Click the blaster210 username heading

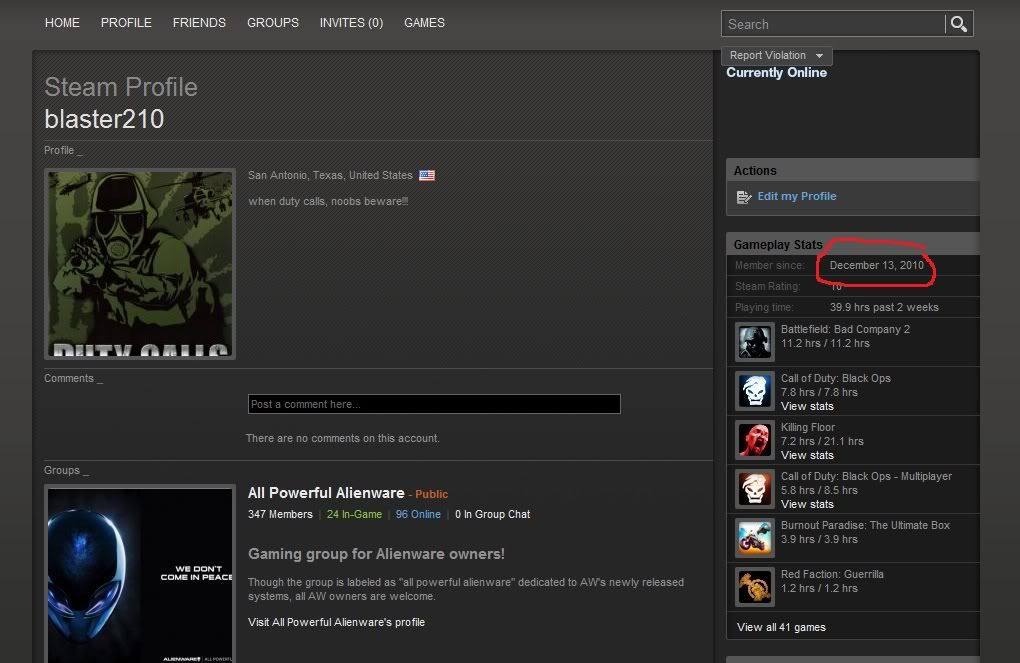click(x=104, y=119)
